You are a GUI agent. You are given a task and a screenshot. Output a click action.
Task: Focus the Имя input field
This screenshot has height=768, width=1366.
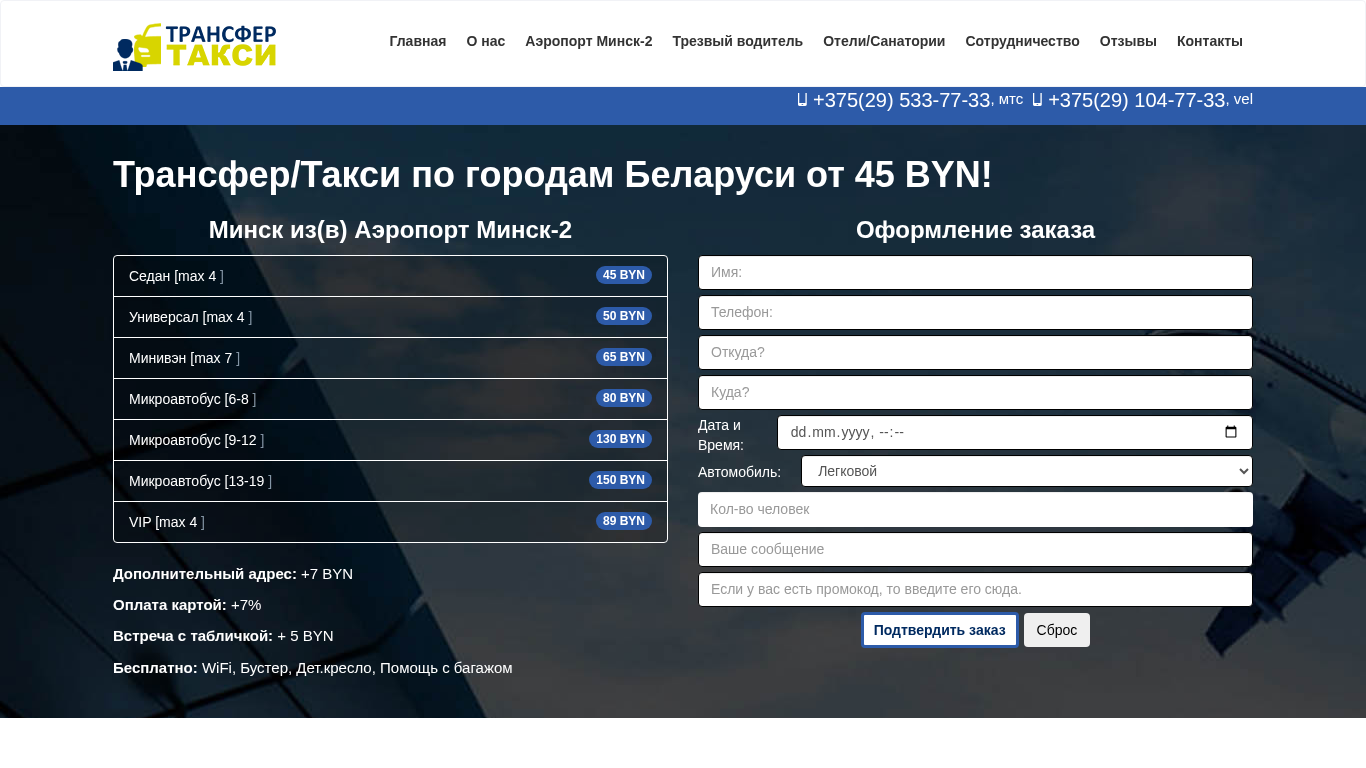point(975,272)
